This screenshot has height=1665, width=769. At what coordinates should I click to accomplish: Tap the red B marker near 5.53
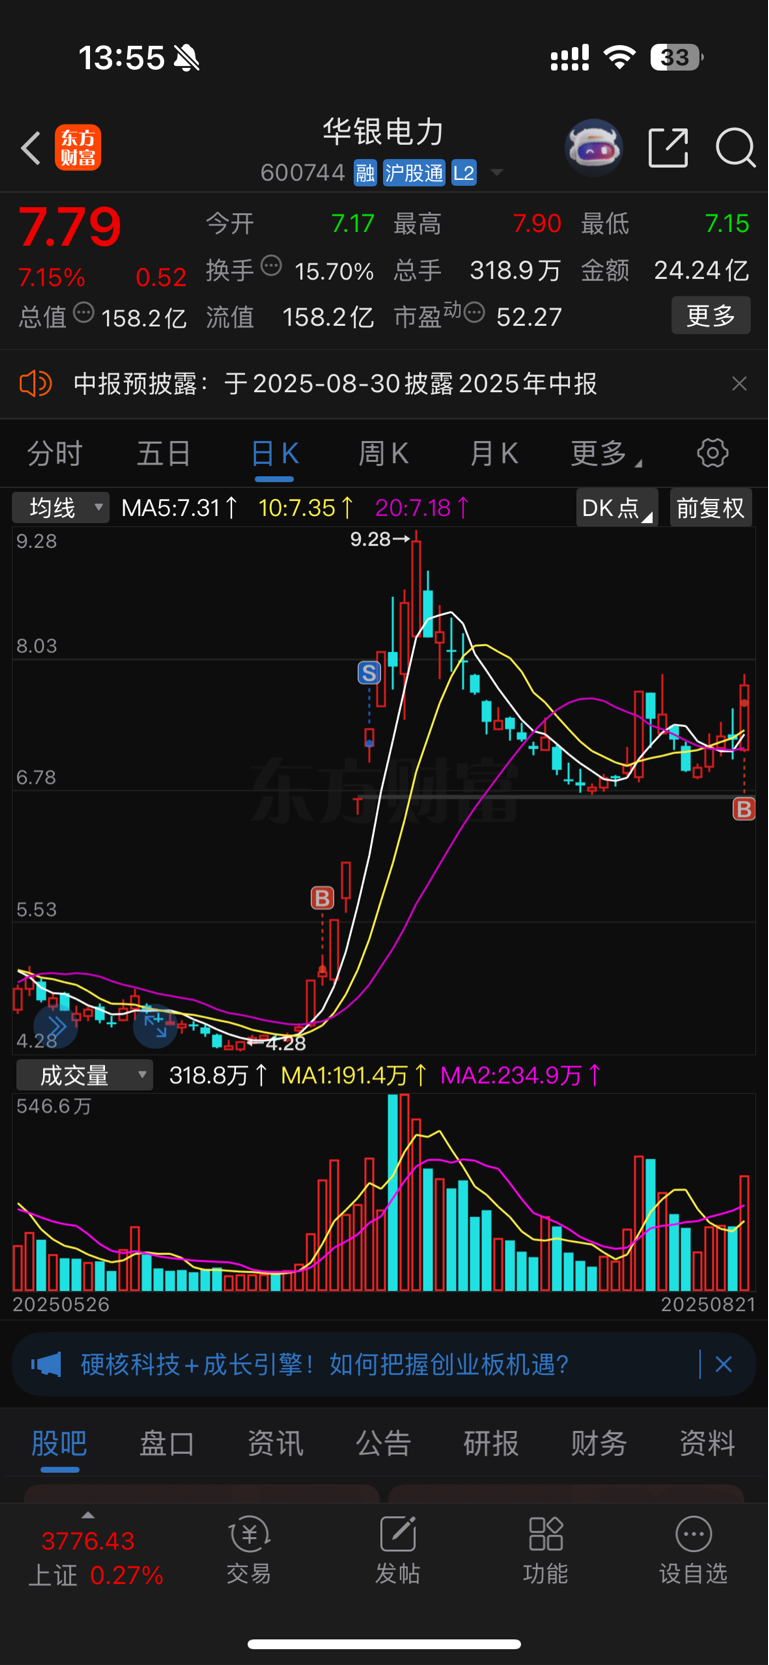point(322,898)
